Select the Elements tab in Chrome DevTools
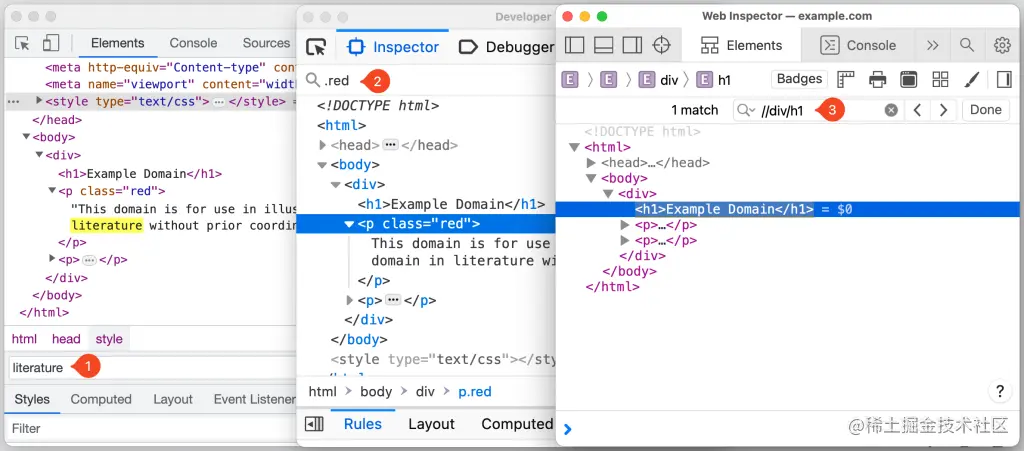 pos(118,43)
